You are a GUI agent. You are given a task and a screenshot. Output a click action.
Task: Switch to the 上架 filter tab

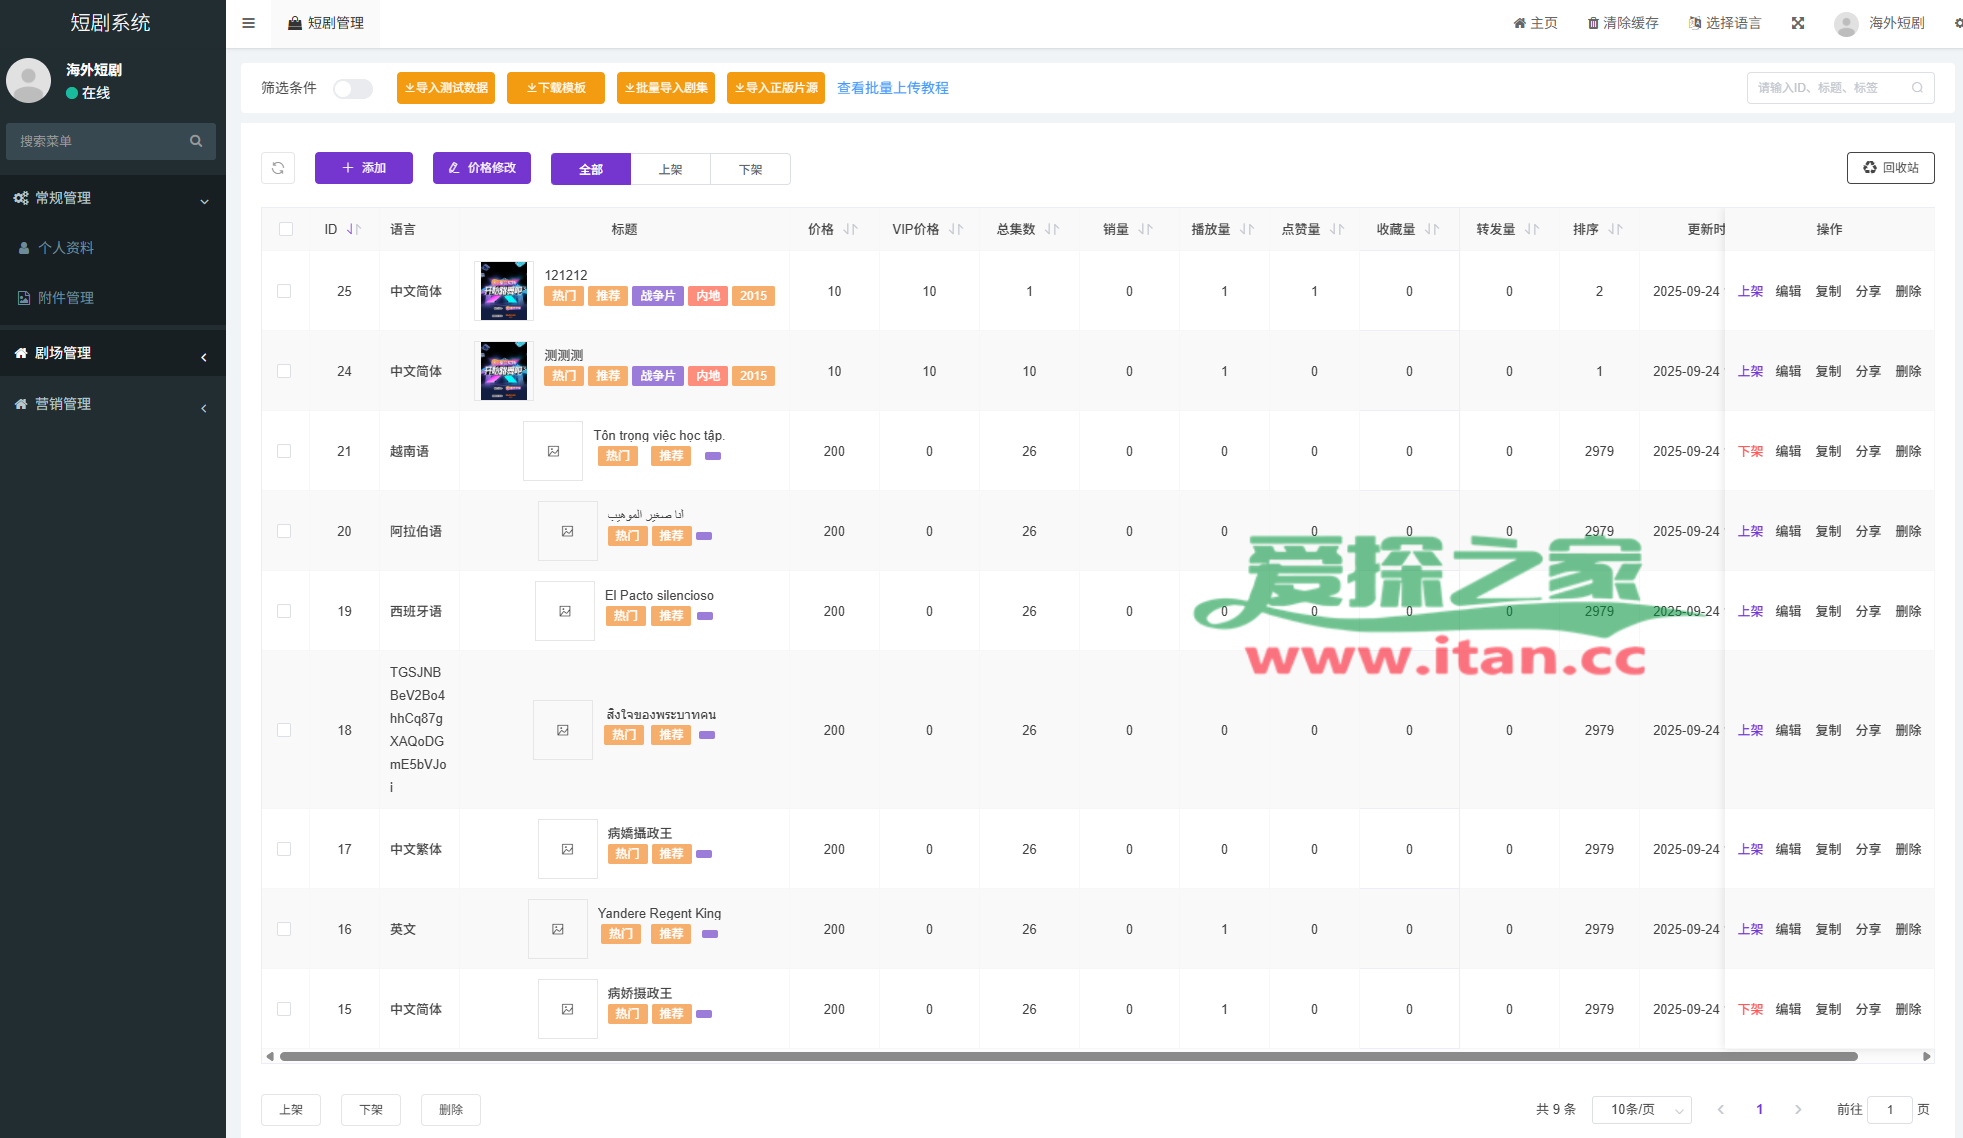[x=670, y=169]
